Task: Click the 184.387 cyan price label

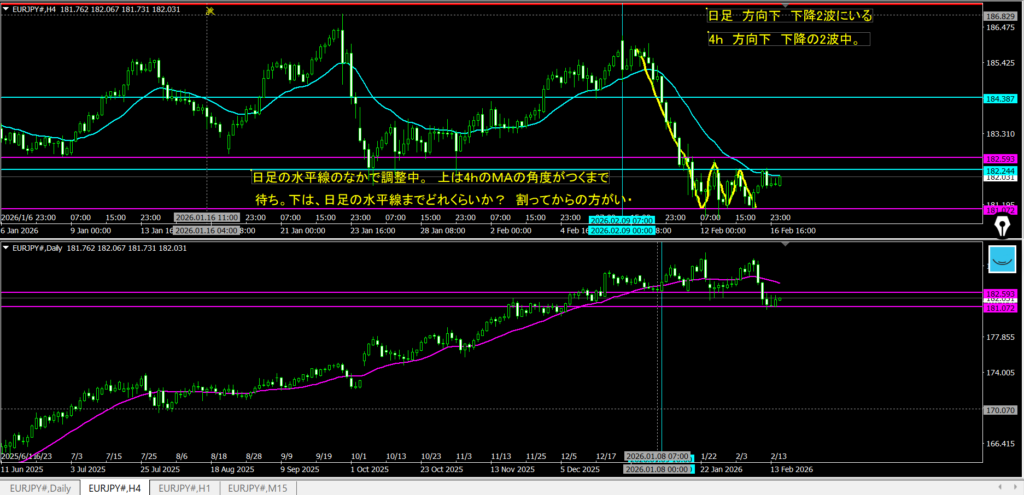Action: [x=1001, y=98]
